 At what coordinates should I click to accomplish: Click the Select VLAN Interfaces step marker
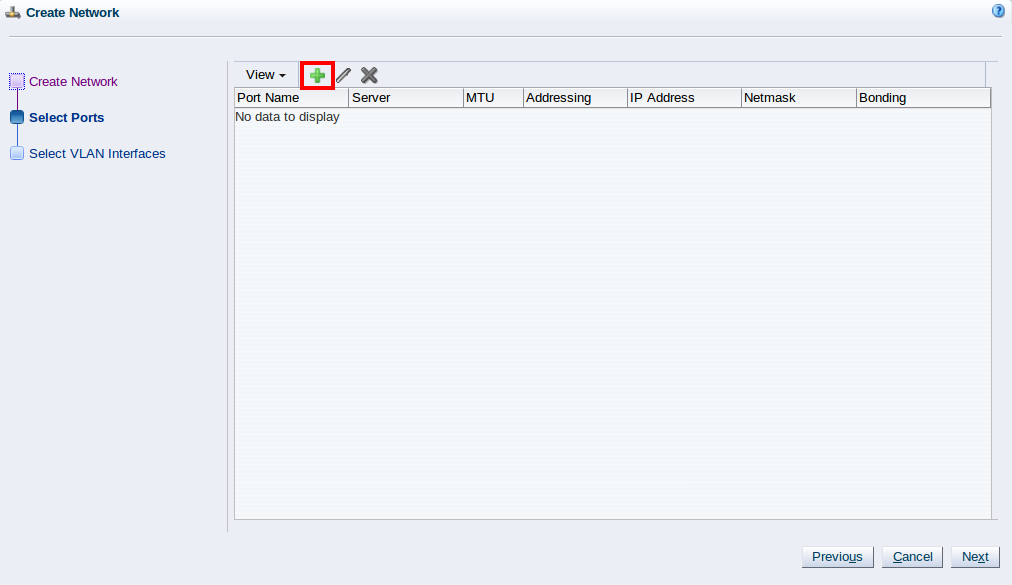(x=17, y=153)
